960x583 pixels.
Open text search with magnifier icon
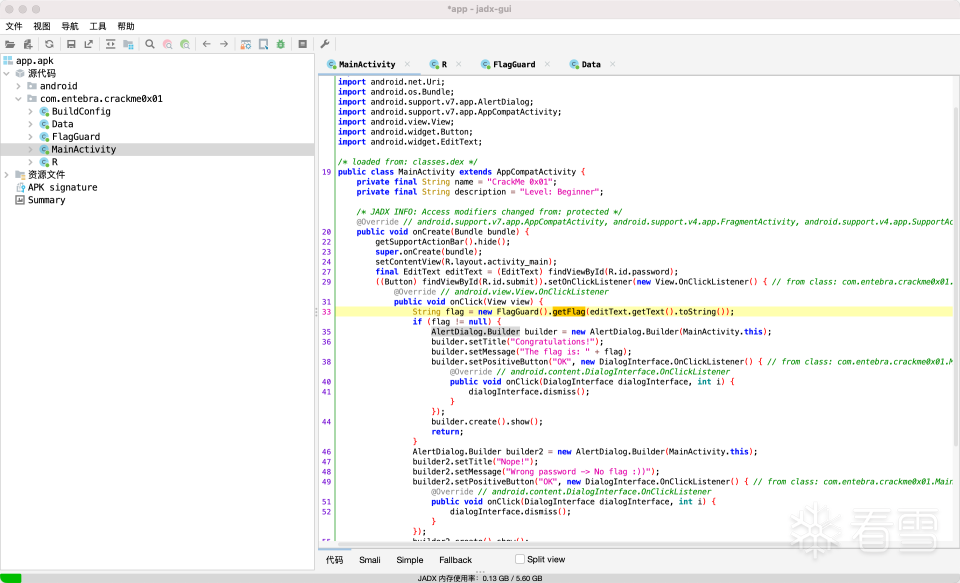150,44
